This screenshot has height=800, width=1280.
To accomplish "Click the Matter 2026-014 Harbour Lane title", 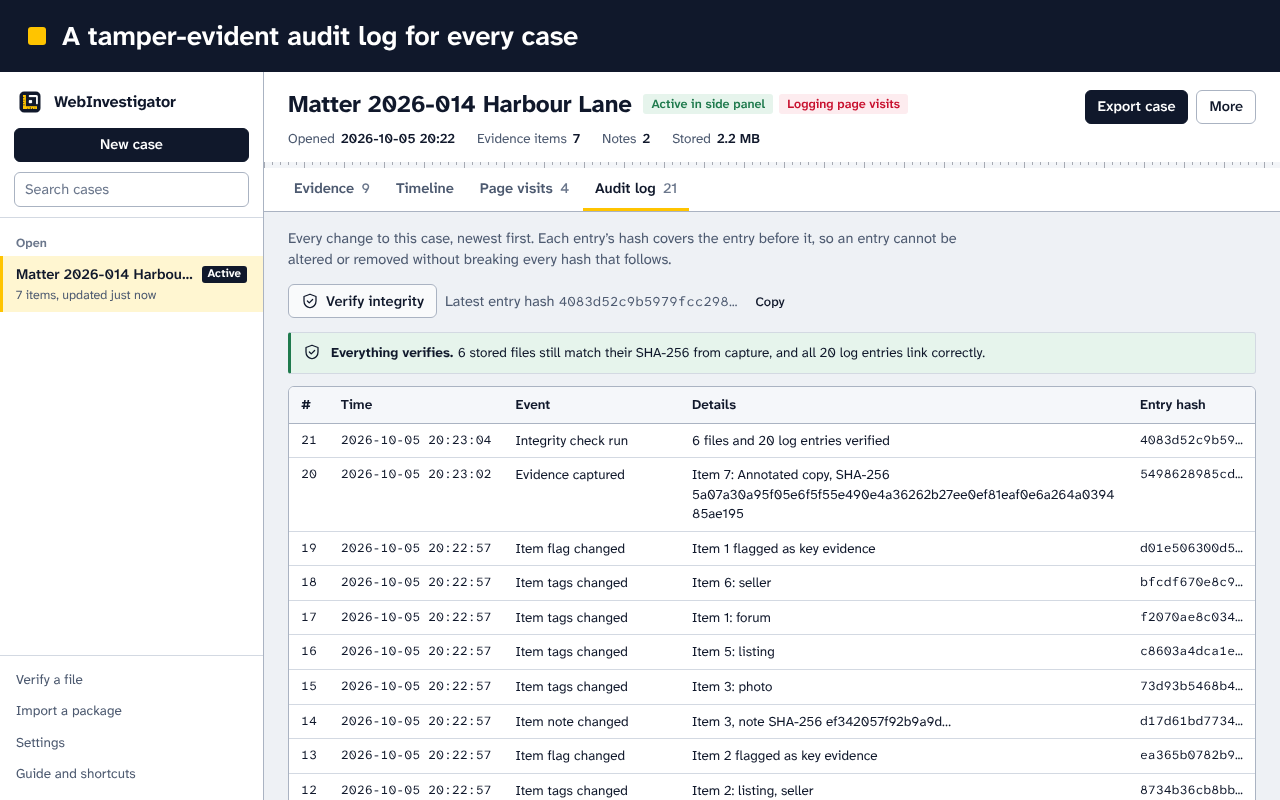I will (x=460, y=105).
